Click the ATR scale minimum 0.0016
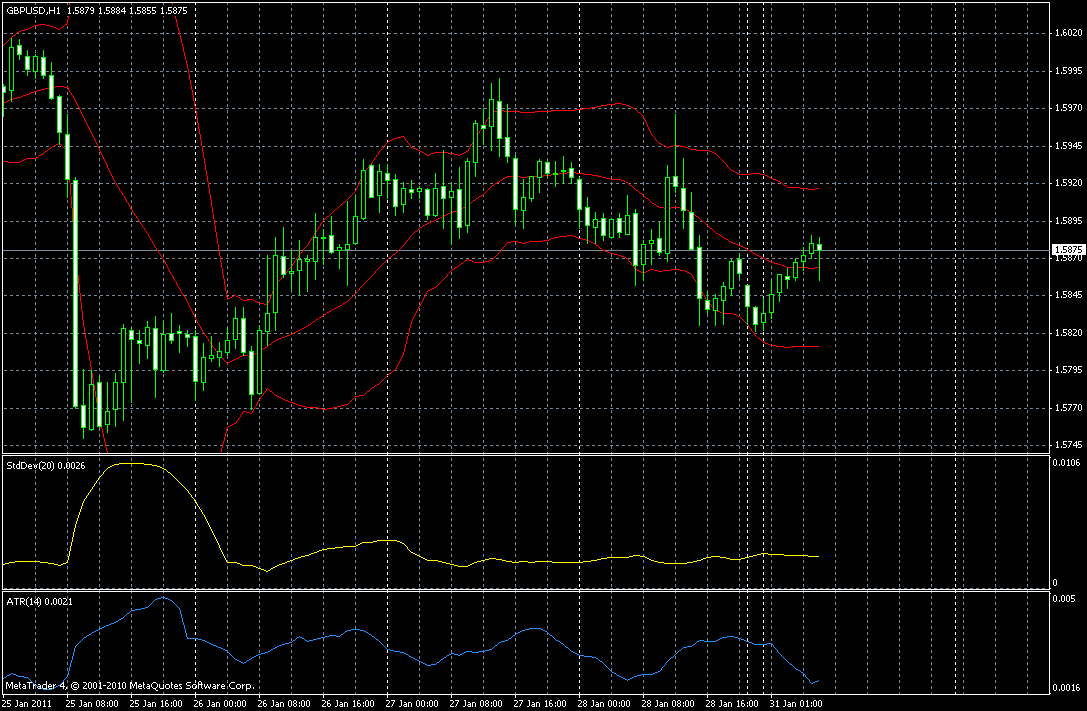 pyautogui.click(x=1066, y=688)
